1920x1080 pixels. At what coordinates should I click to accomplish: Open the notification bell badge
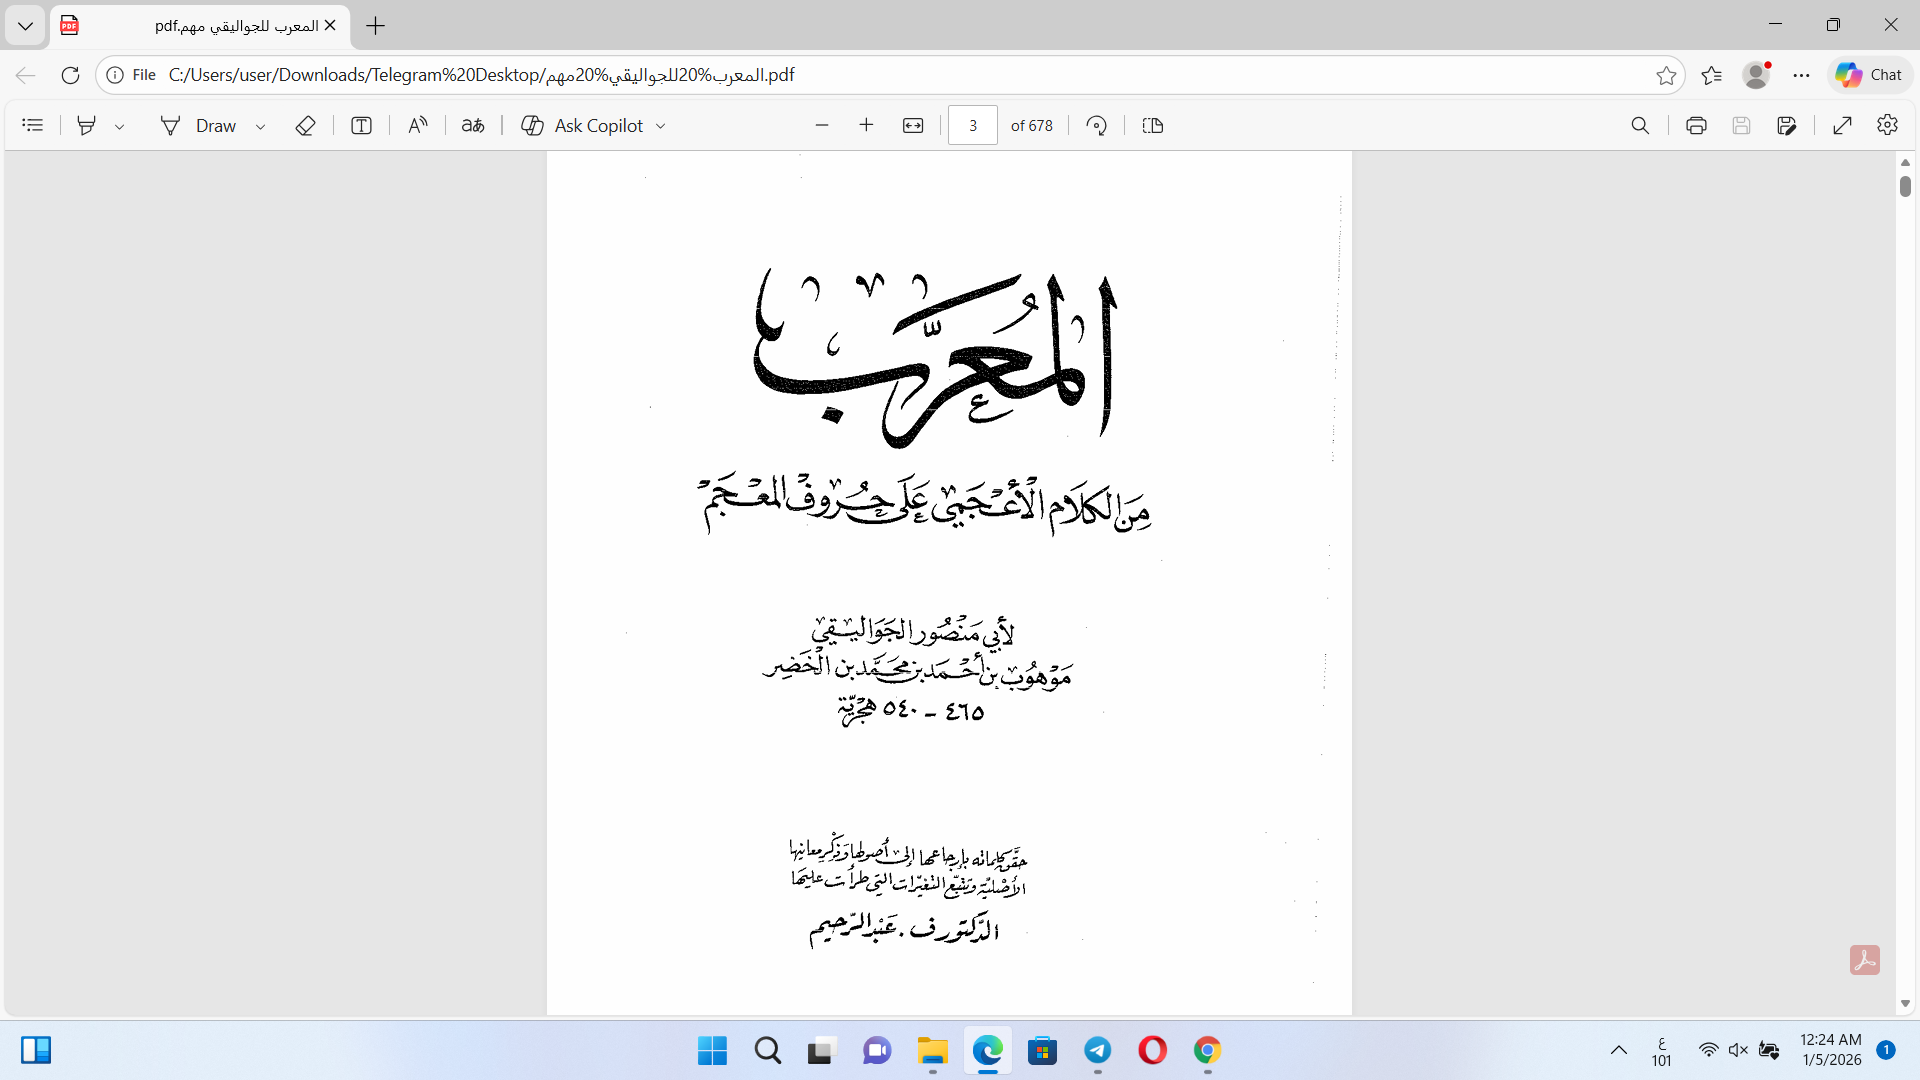coord(1886,1050)
